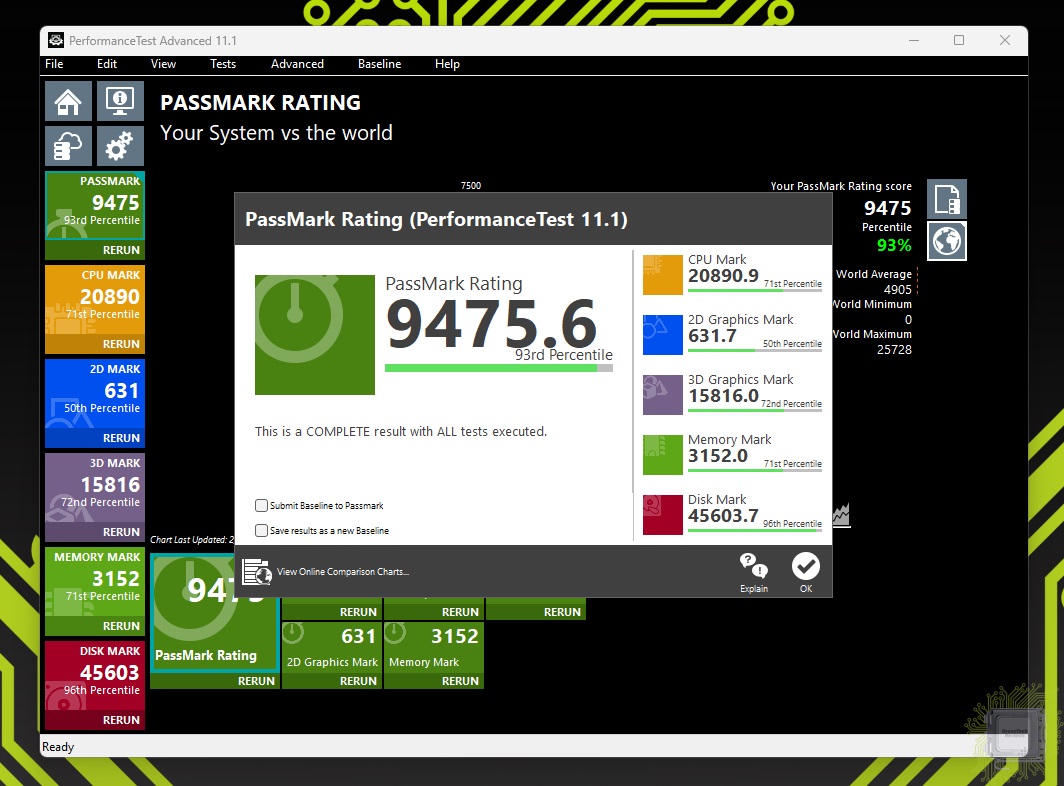Select the bottom Memory Mark 3152 tile
Screen dimensions: 1064x786
click(434, 647)
